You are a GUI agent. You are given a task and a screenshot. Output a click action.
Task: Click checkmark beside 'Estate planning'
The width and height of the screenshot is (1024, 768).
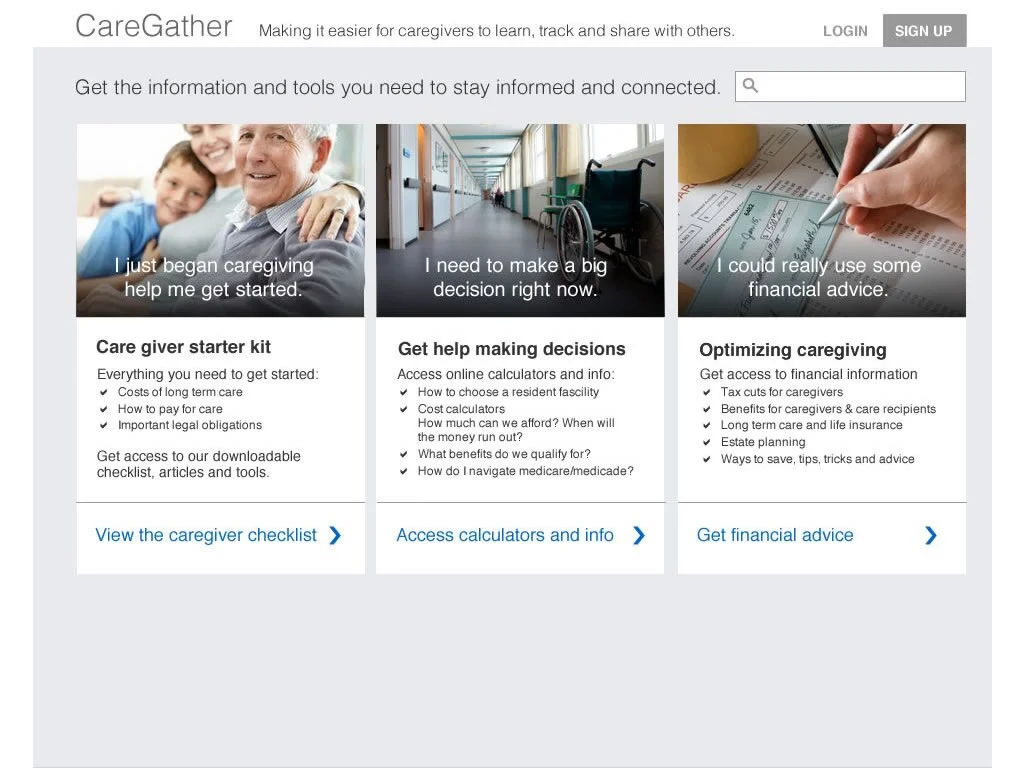707,442
